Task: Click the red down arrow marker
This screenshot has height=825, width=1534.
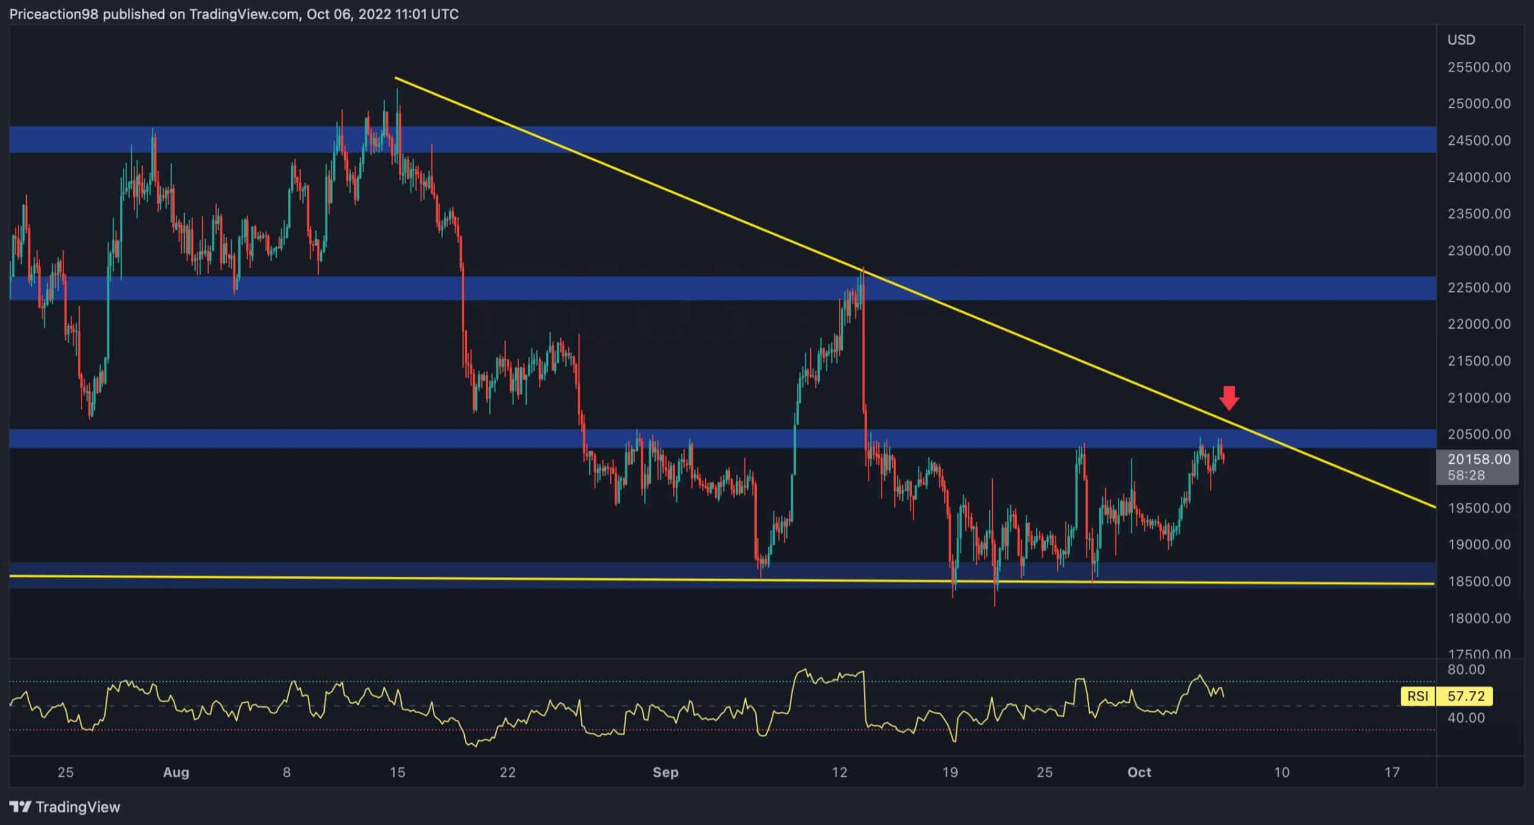Action: click(x=1229, y=398)
